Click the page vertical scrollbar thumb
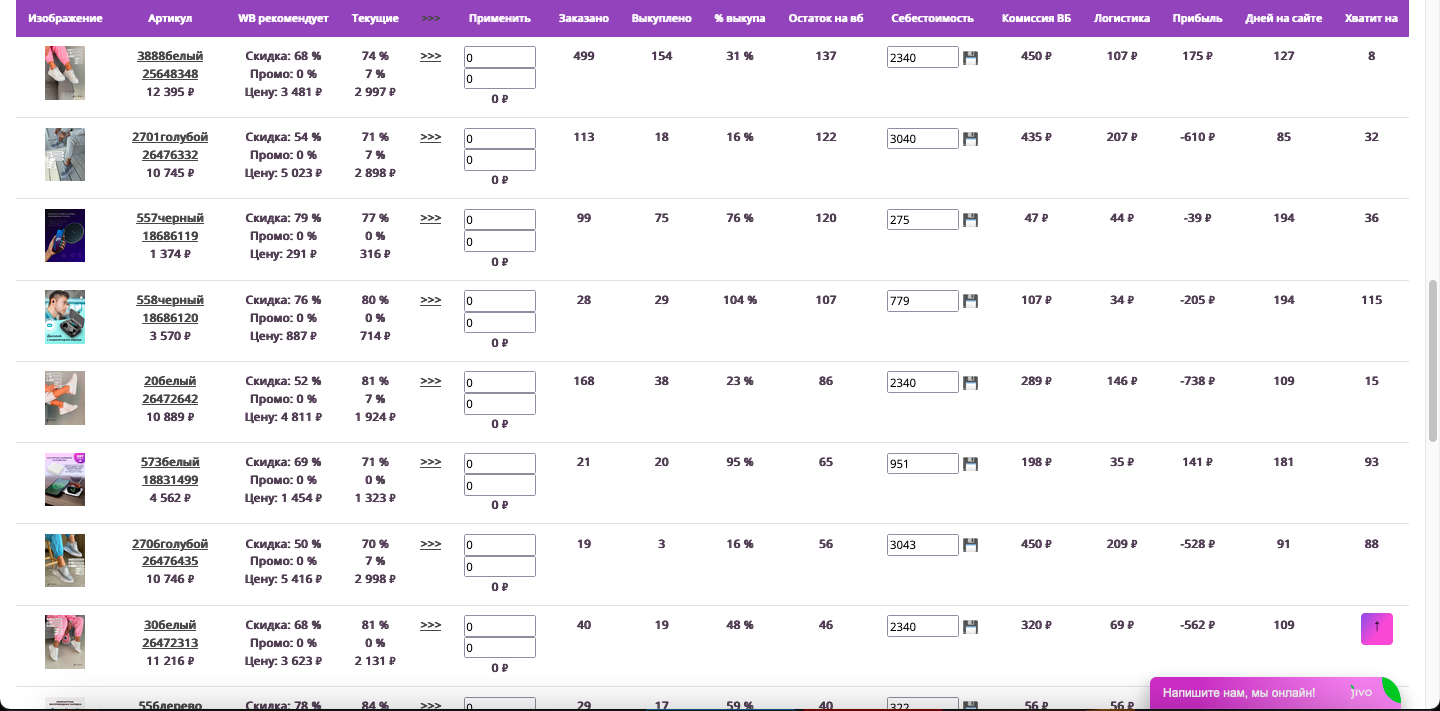The width and height of the screenshot is (1440, 711). pos(1432,360)
